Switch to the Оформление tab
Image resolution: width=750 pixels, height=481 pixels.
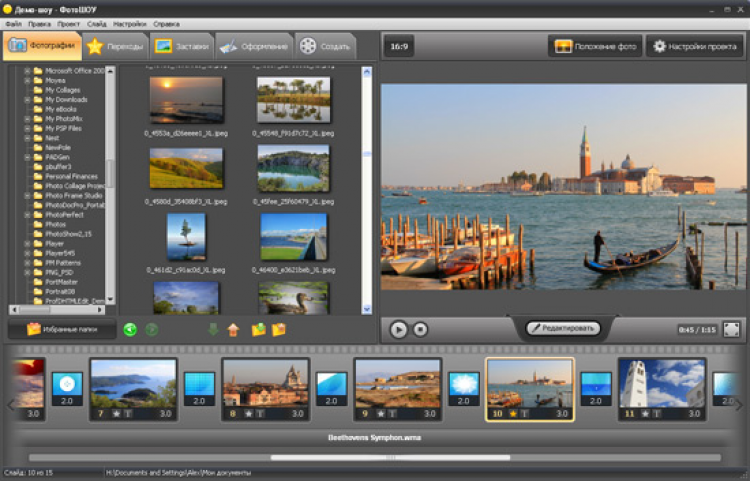coord(254,46)
